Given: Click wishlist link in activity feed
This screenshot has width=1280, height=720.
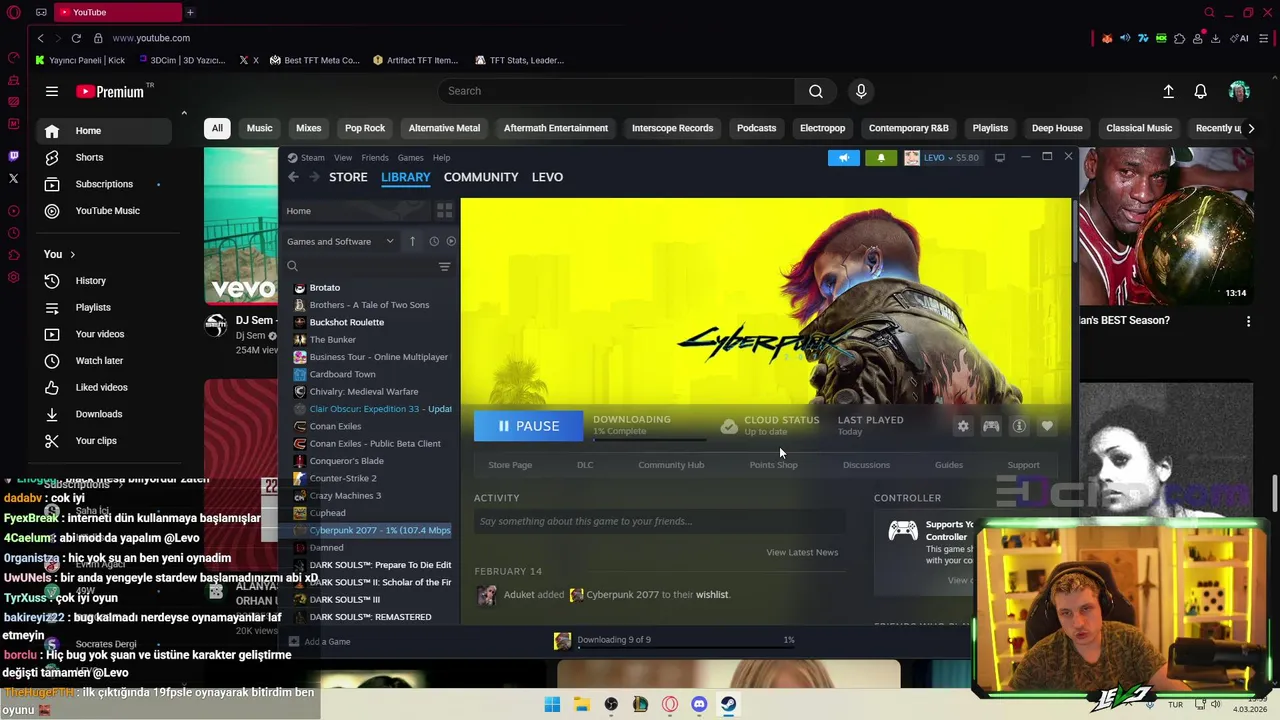Looking at the screenshot, I should point(712,595).
